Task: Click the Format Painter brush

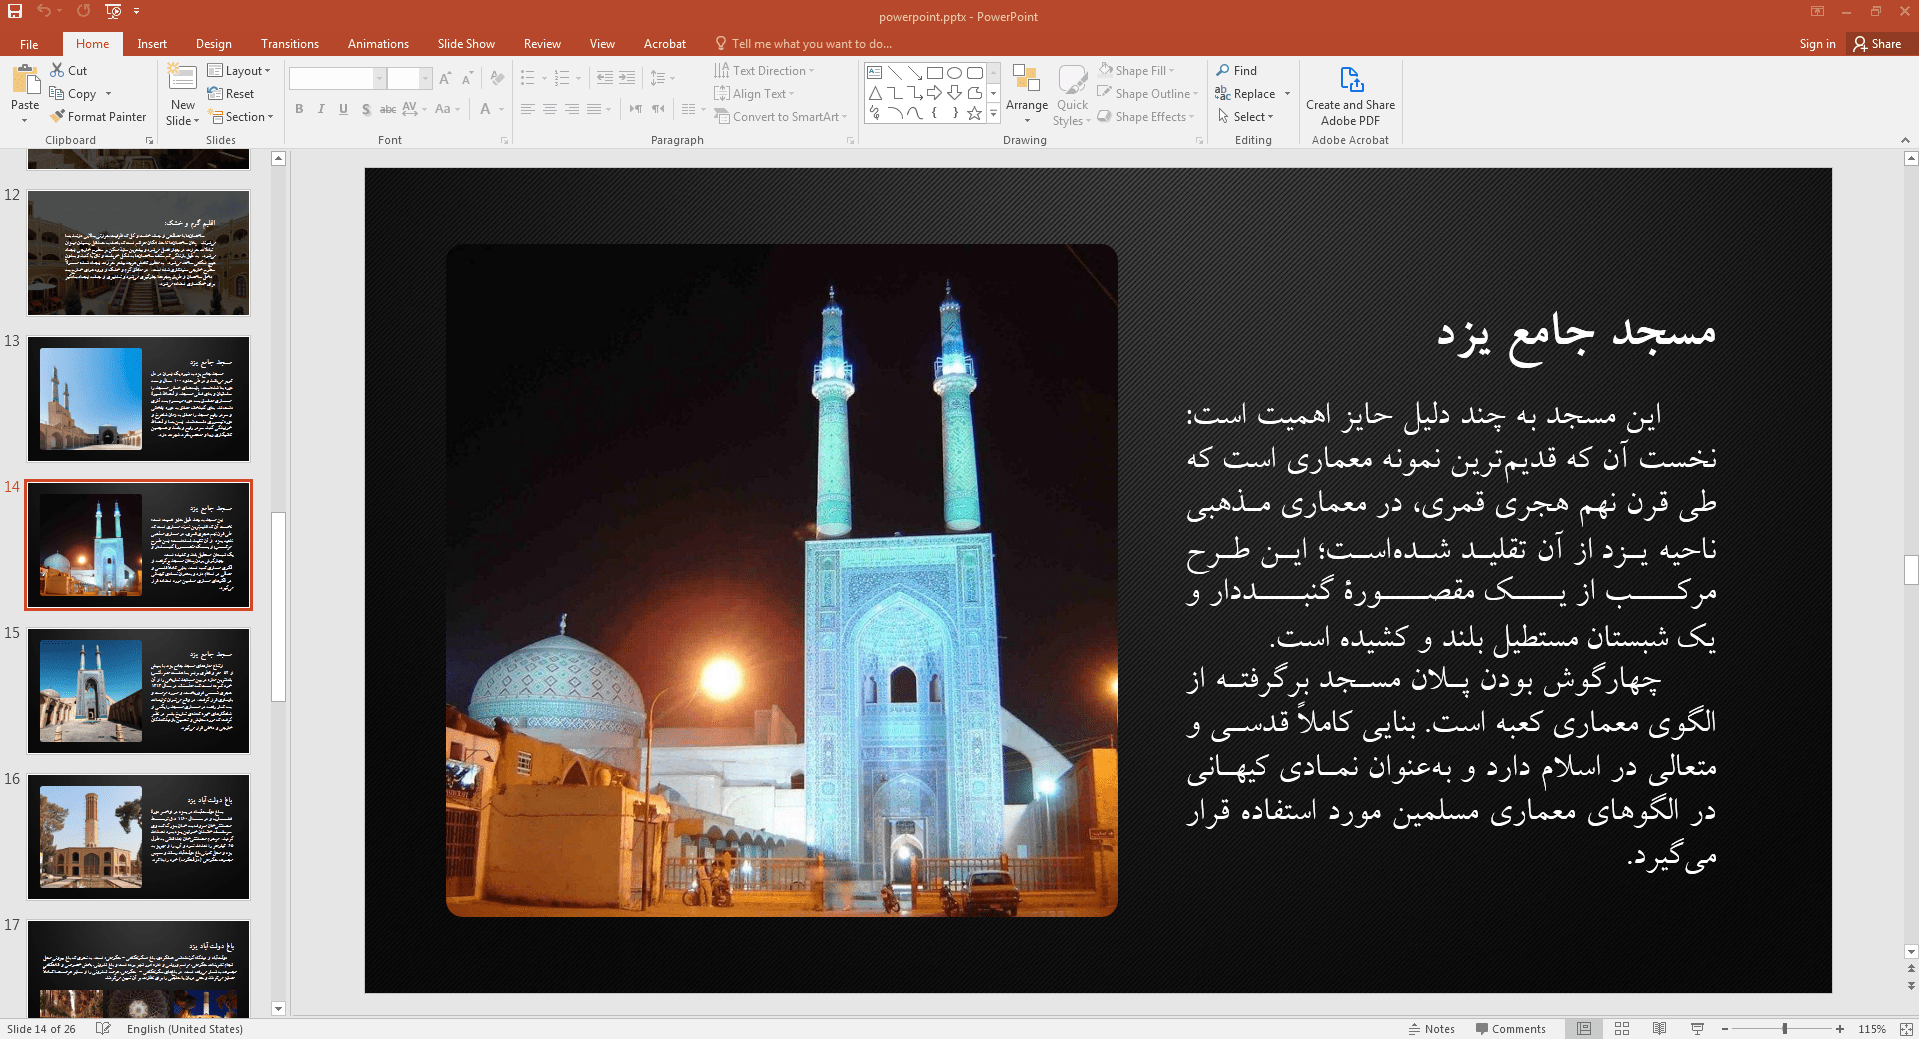Action: pyautogui.click(x=98, y=117)
